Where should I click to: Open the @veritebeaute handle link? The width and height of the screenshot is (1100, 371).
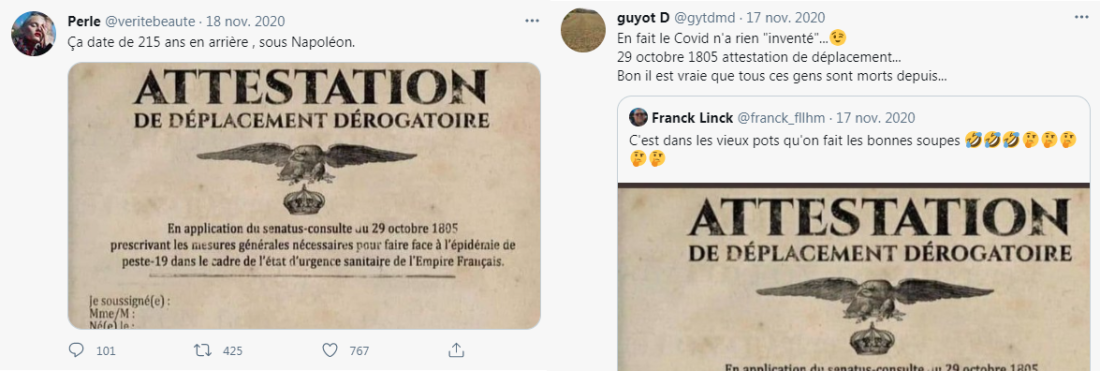150,21
